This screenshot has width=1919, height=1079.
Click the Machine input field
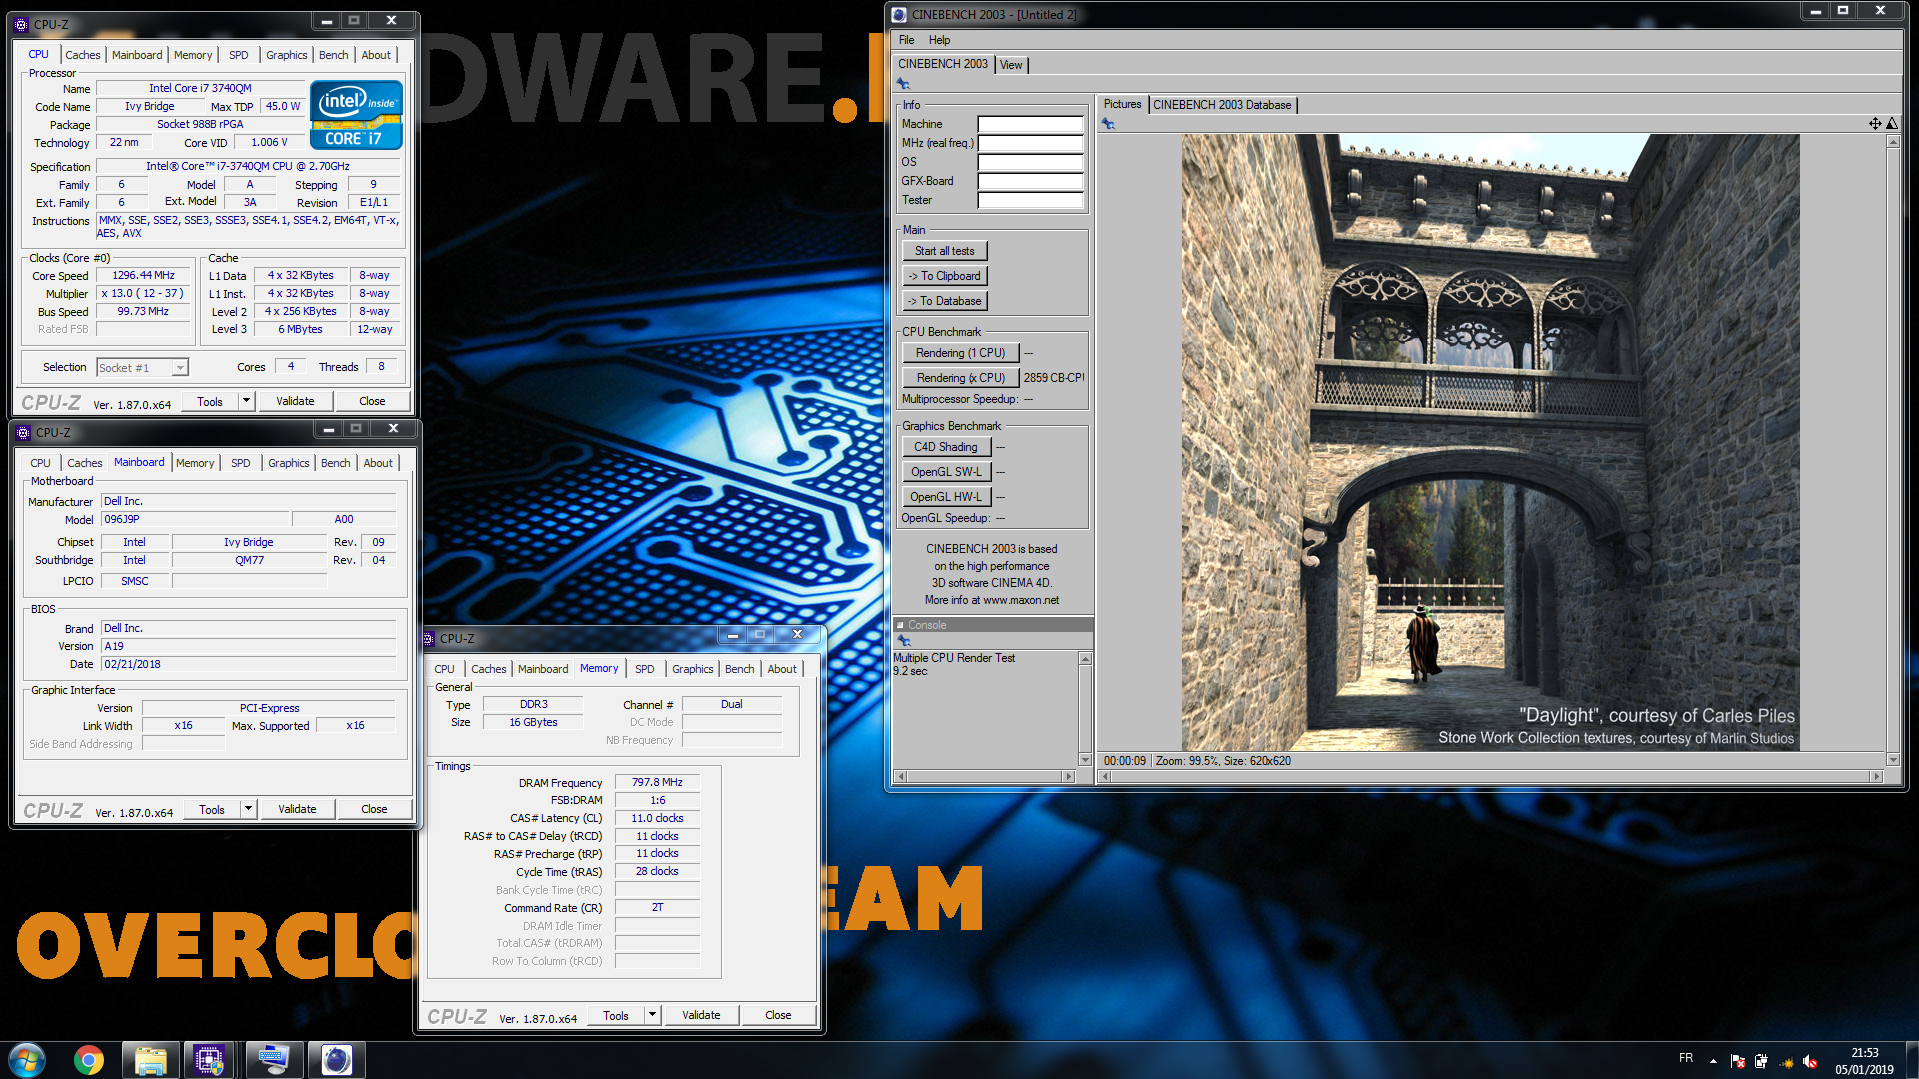pos(1030,124)
